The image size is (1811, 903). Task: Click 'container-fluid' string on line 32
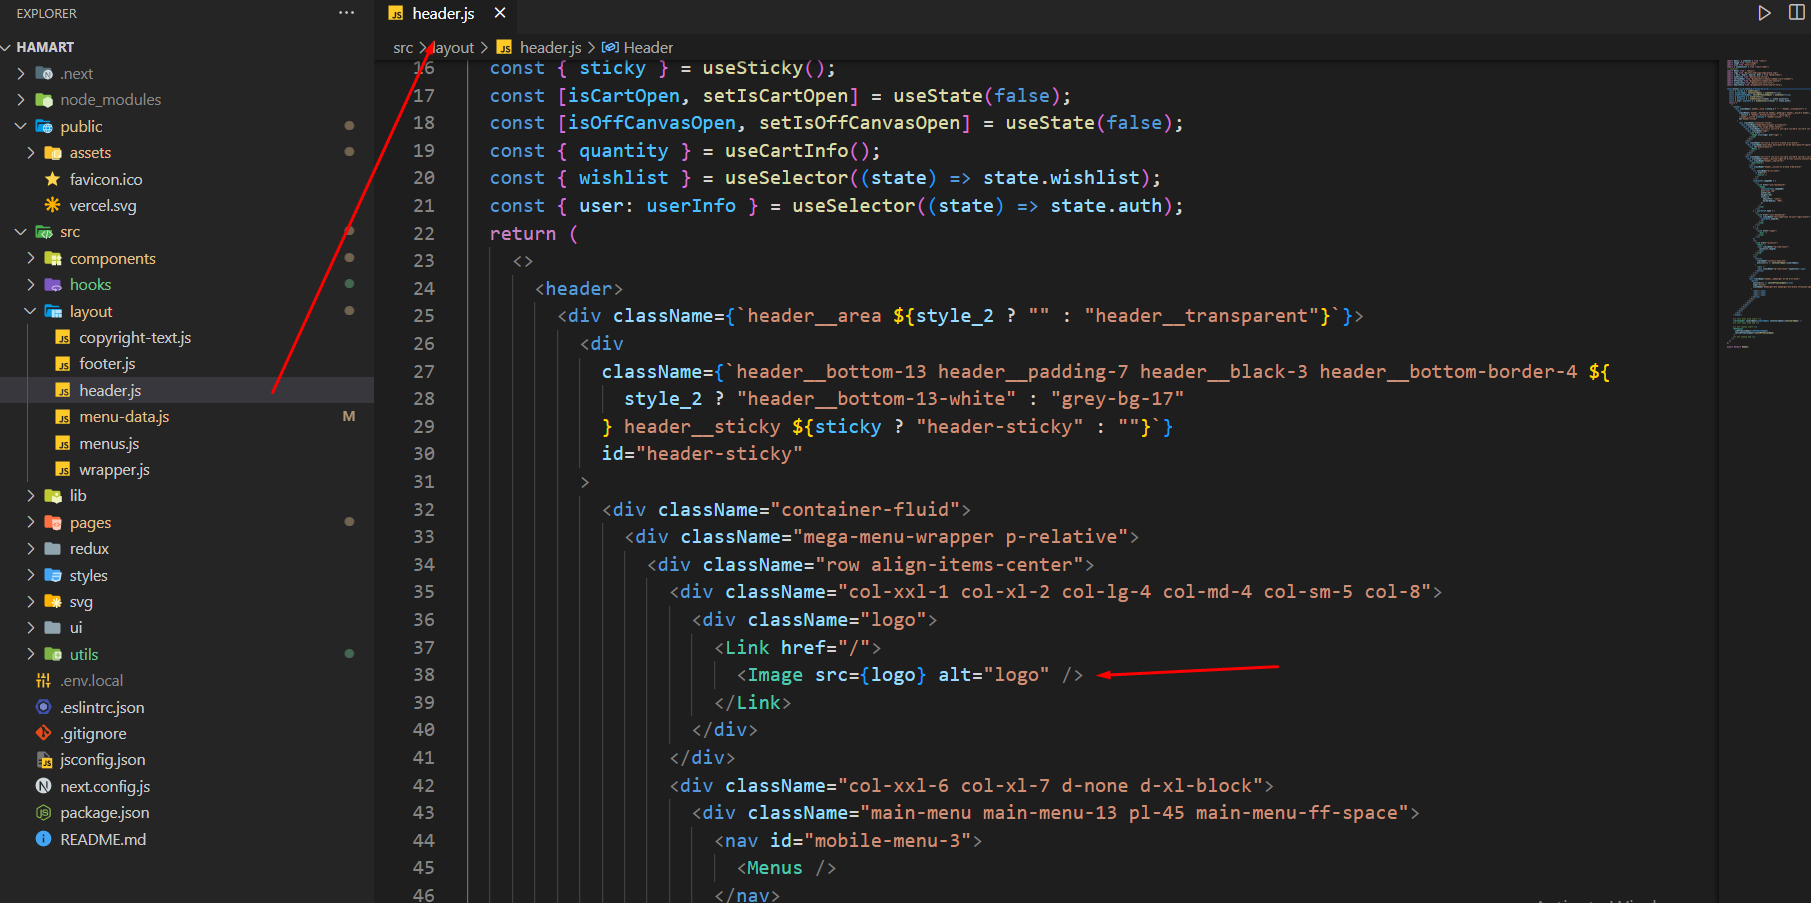point(865,510)
